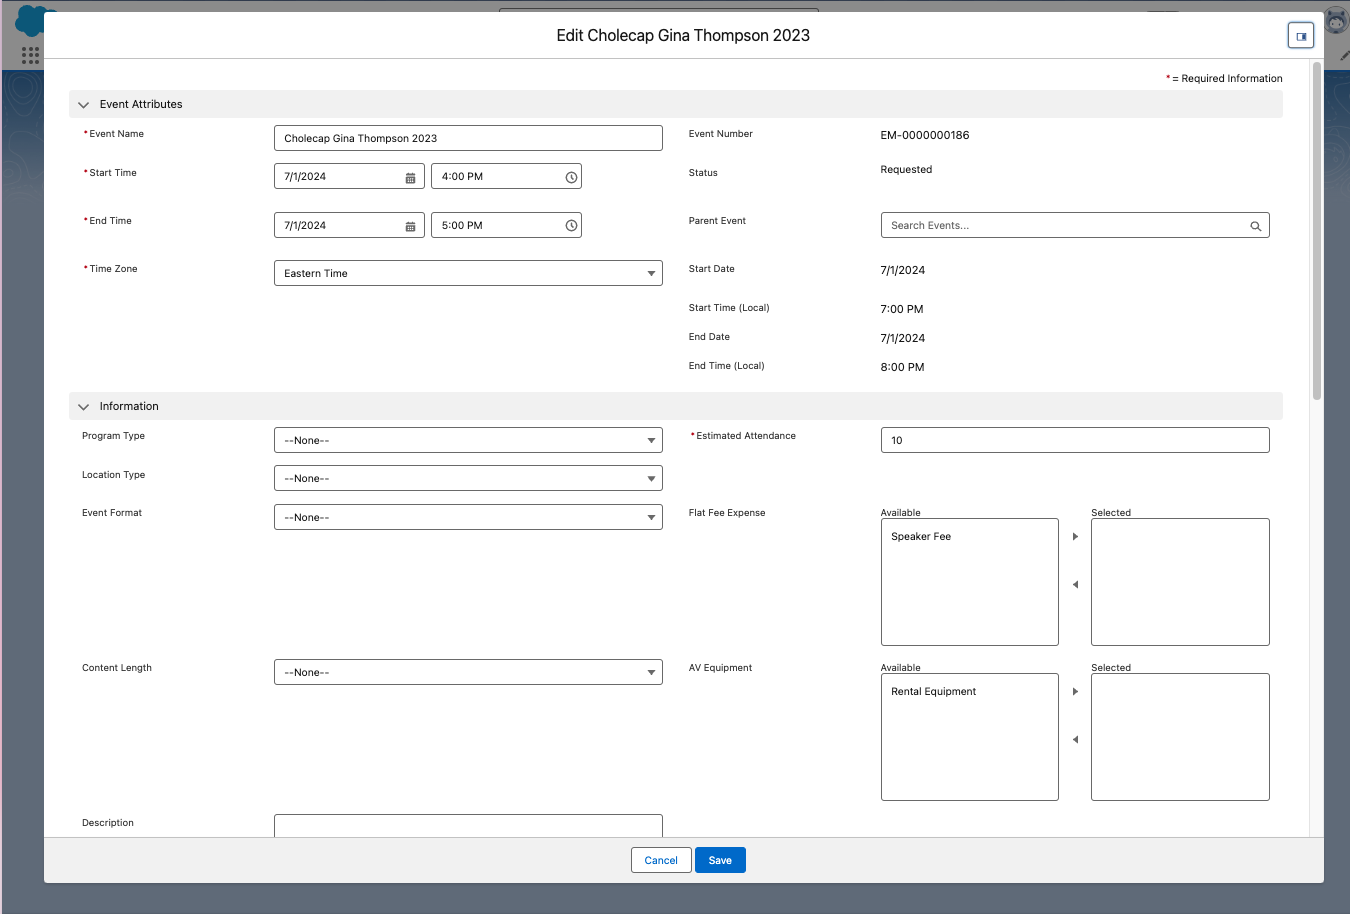Click into the Estimated Attendance field

click(1074, 440)
